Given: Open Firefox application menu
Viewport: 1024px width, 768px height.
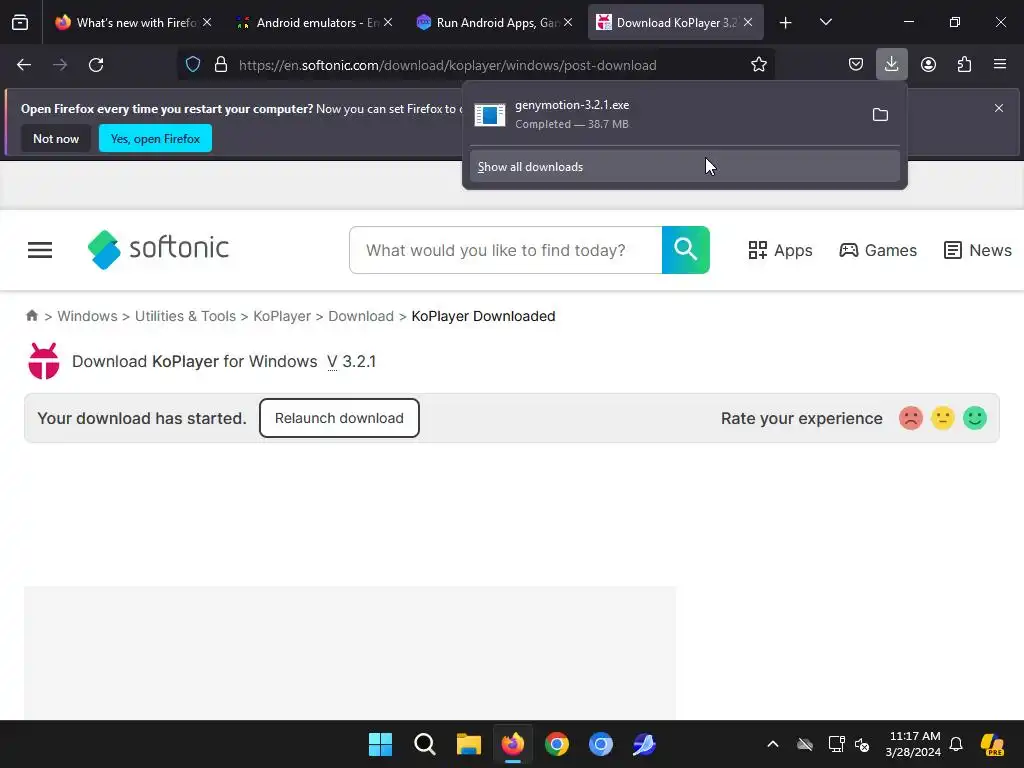Looking at the screenshot, I should pyautogui.click(x=1000, y=65).
